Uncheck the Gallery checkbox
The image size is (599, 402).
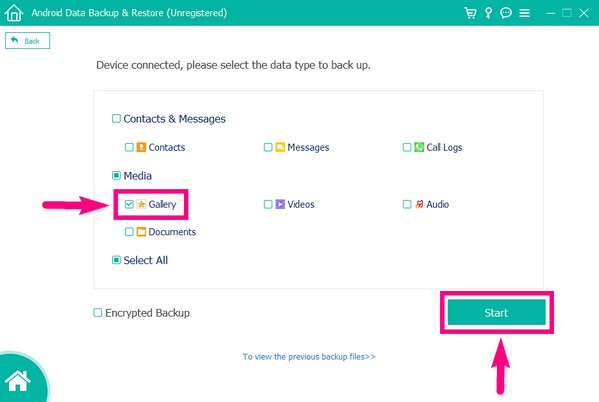(129, 204)
